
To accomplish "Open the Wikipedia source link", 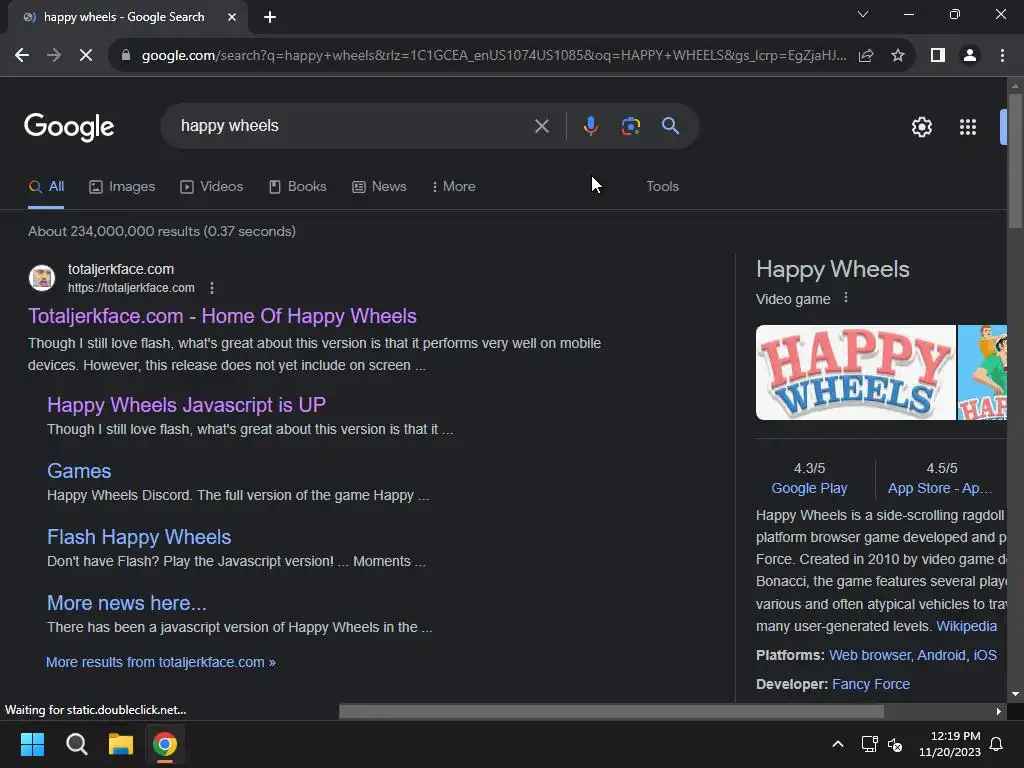I will pos(967,626).
